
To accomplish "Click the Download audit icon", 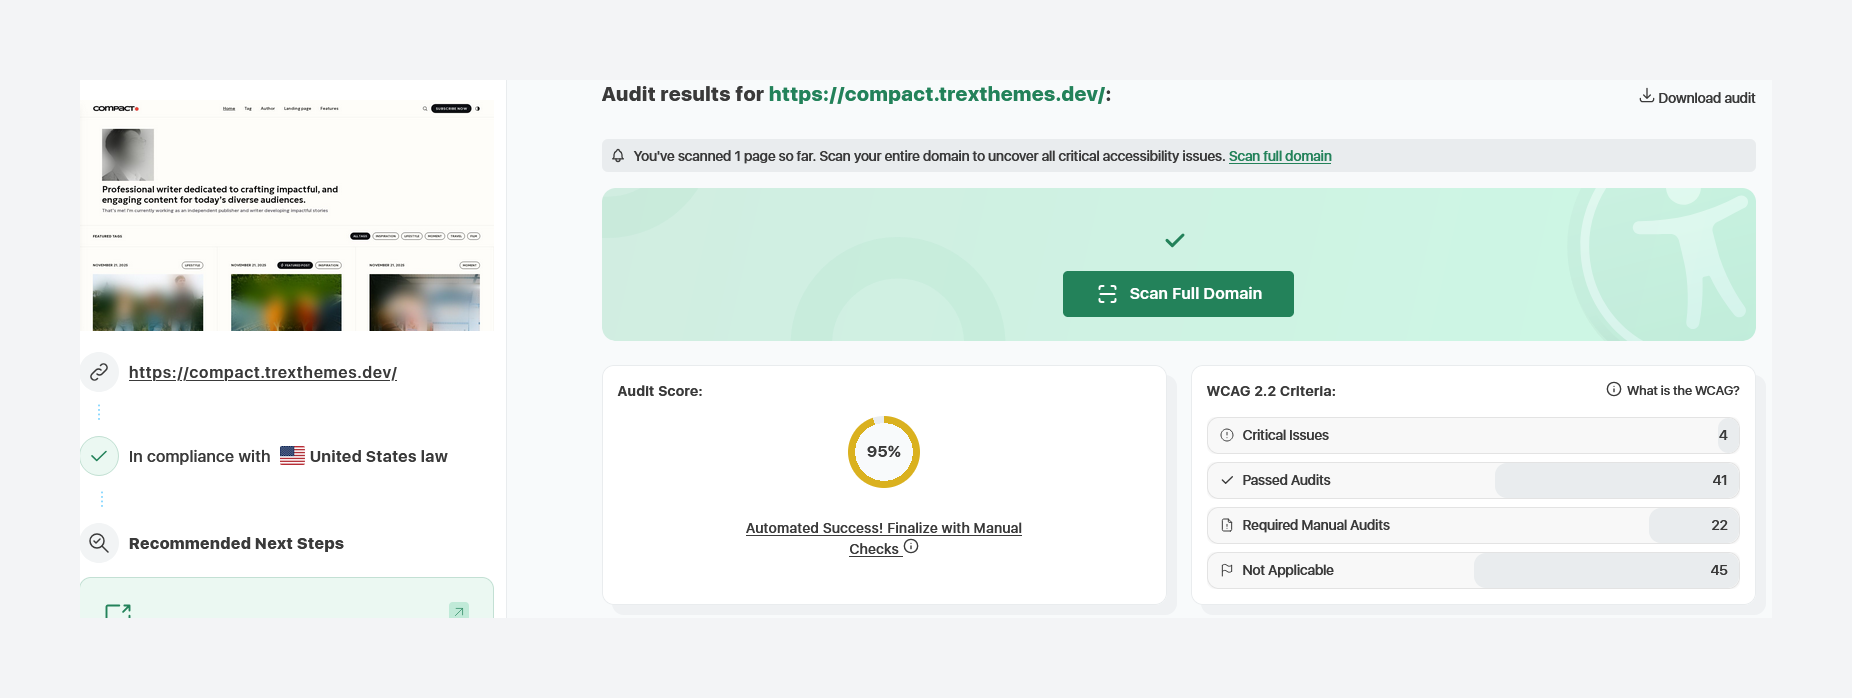I will [1646, 96].
